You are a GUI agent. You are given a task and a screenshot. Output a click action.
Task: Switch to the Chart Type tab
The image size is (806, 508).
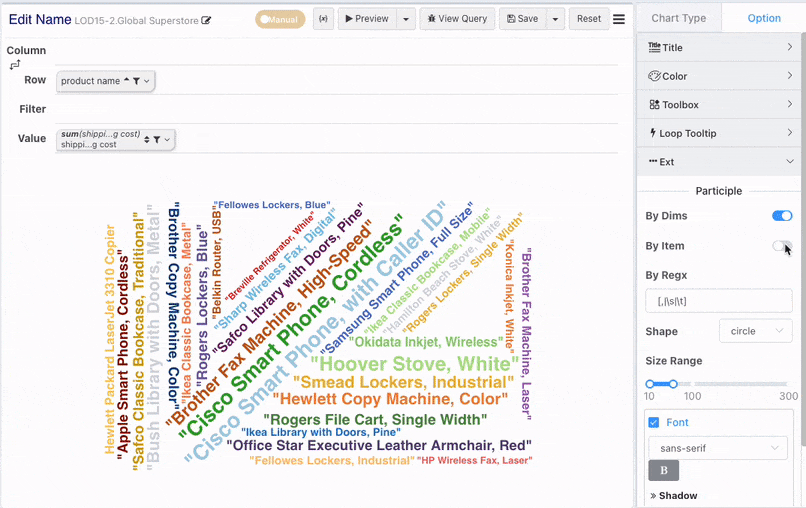(x=679, y=18)
